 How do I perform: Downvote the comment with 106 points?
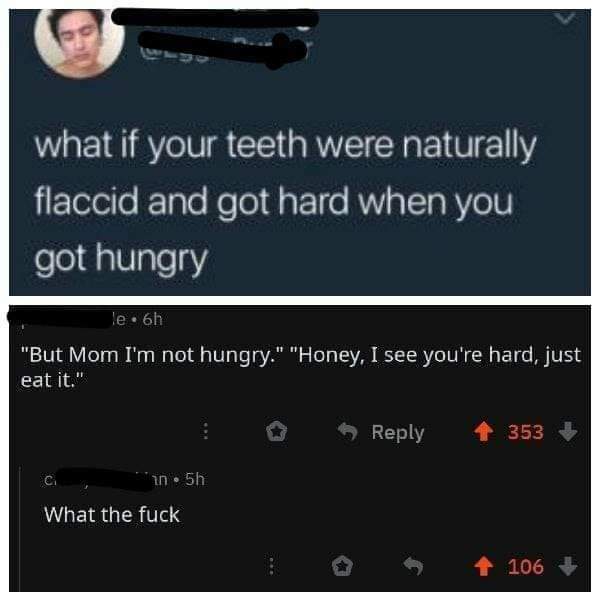(568, 566)
